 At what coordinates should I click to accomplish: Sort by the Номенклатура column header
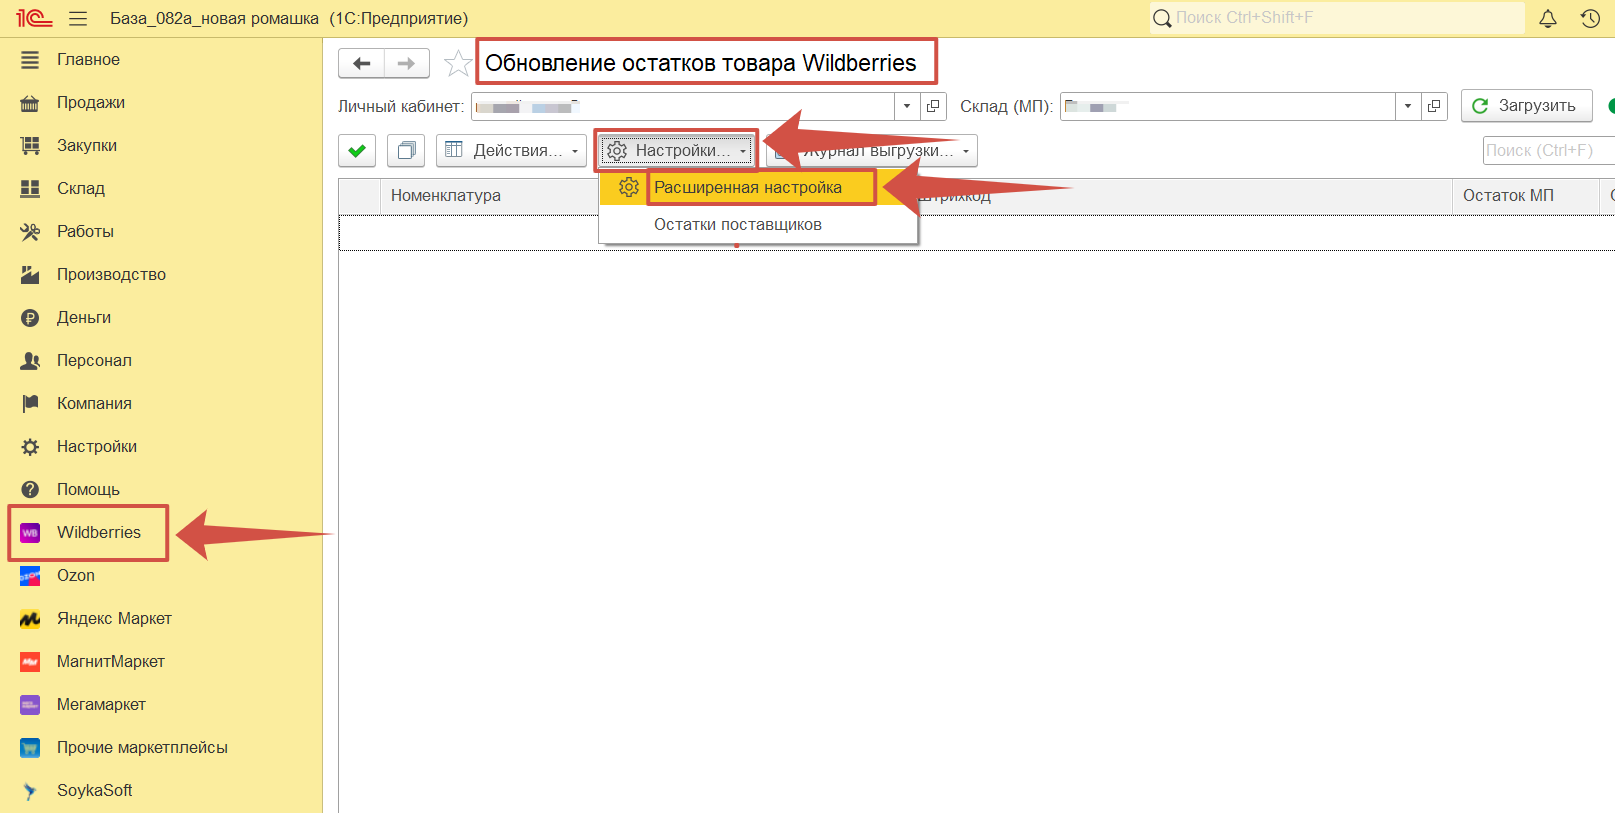[446, 196]
